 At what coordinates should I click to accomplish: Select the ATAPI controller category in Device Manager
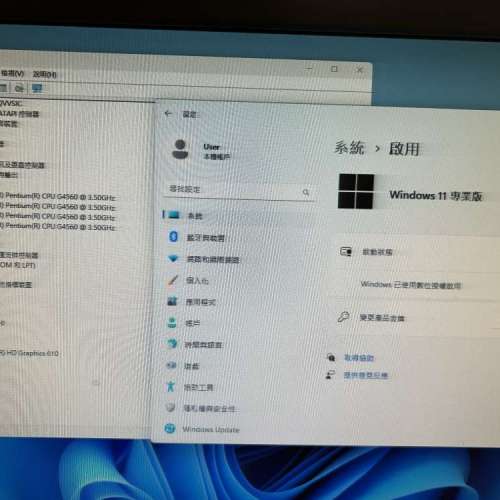pos(19,114)
